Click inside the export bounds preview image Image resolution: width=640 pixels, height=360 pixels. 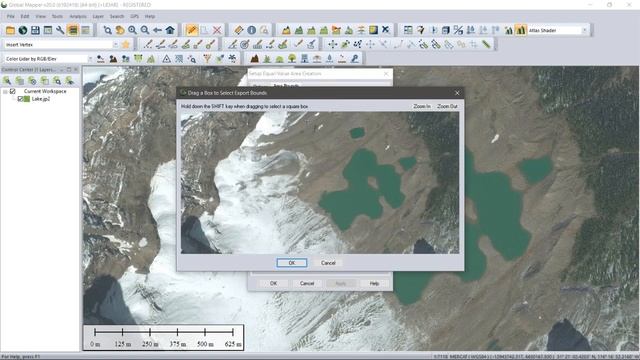pos(320,183)
